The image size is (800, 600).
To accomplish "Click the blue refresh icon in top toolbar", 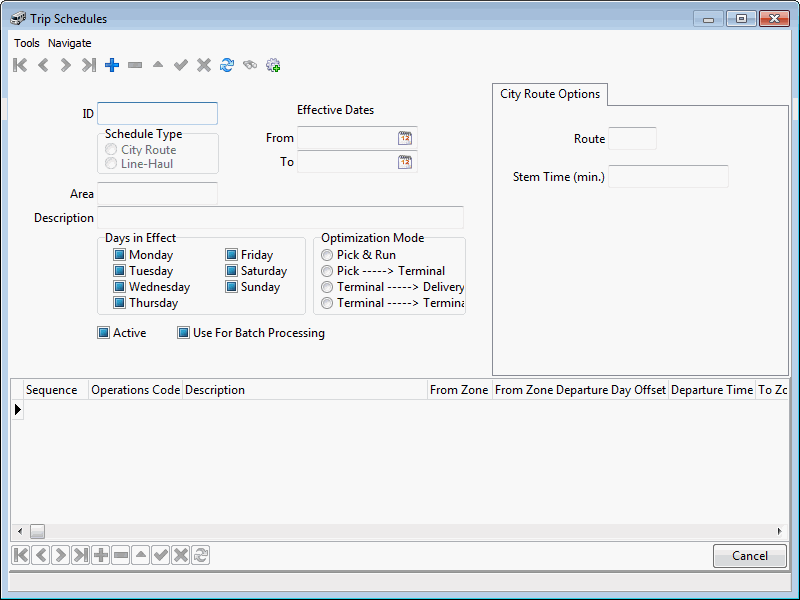I will coord(227,65).
